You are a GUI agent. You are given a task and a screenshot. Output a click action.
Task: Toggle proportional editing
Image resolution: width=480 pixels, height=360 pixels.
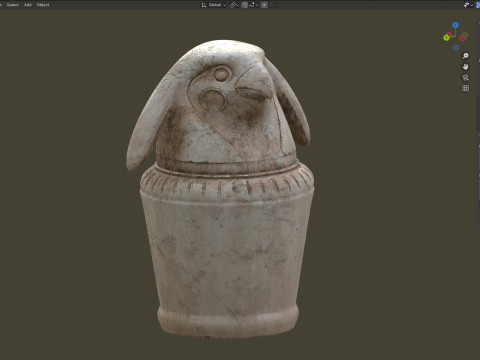(x=264, y=5)
